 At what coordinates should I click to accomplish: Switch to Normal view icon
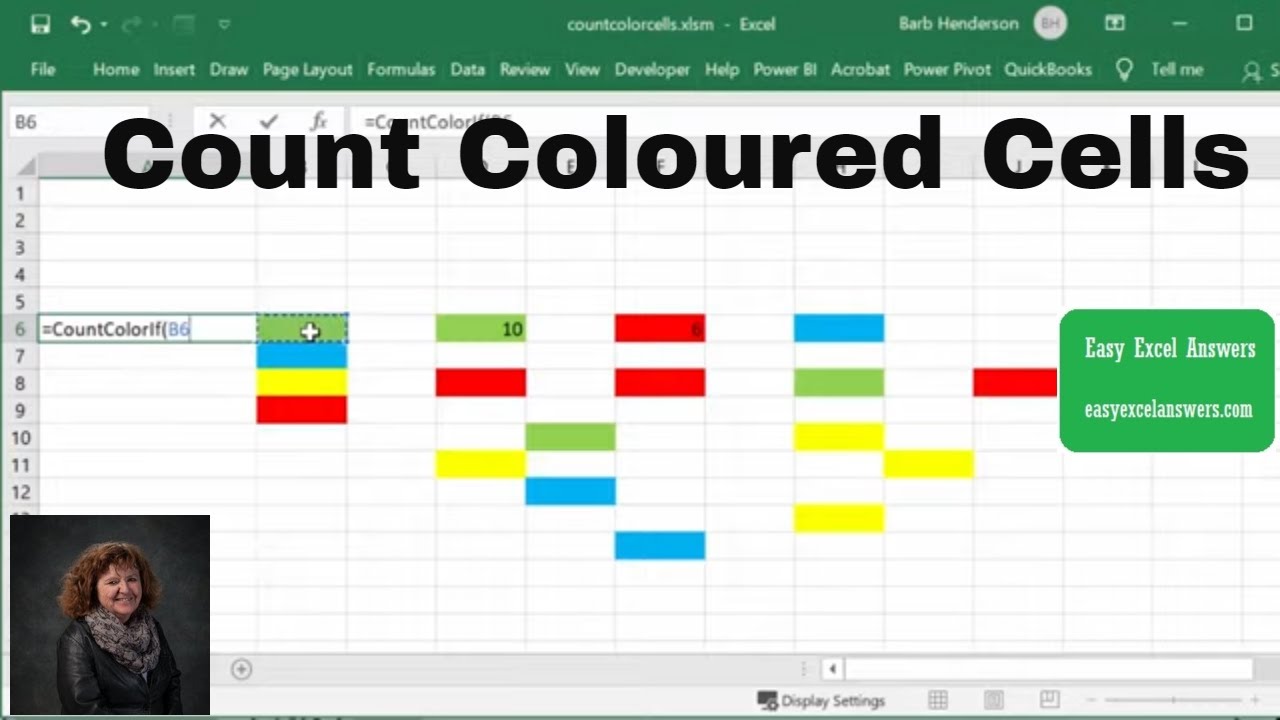(937, 700)
